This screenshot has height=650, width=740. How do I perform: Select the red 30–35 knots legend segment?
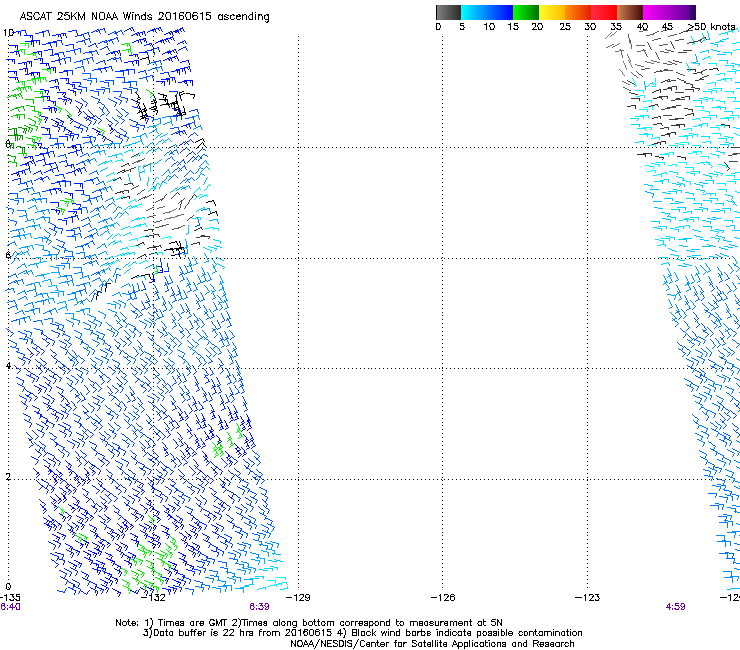pos(604,12)
